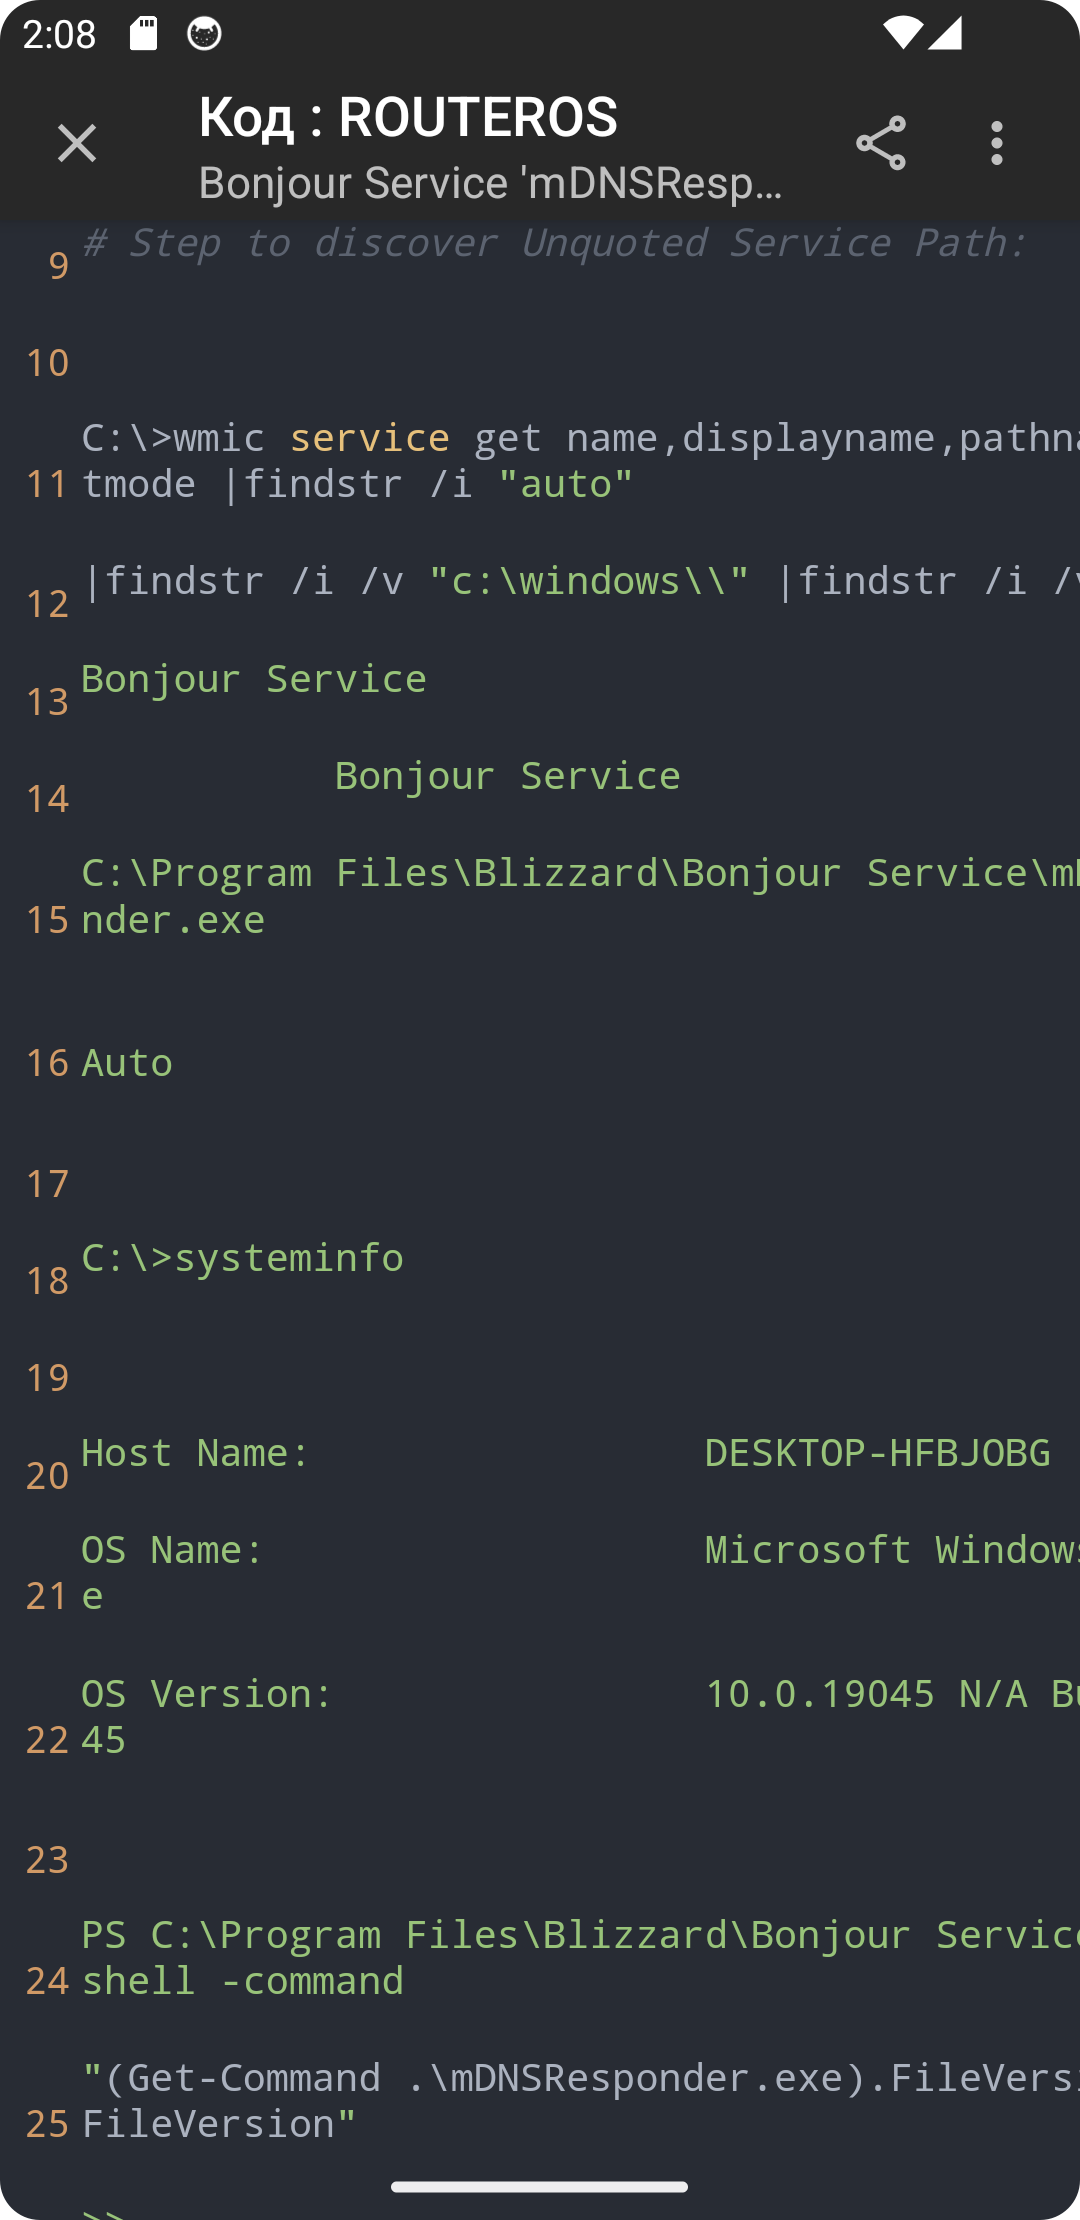Tap the host name DESKTOP-HFBJOBG
Viewport: 1080px width, 2220px height.
(877, 1453)
